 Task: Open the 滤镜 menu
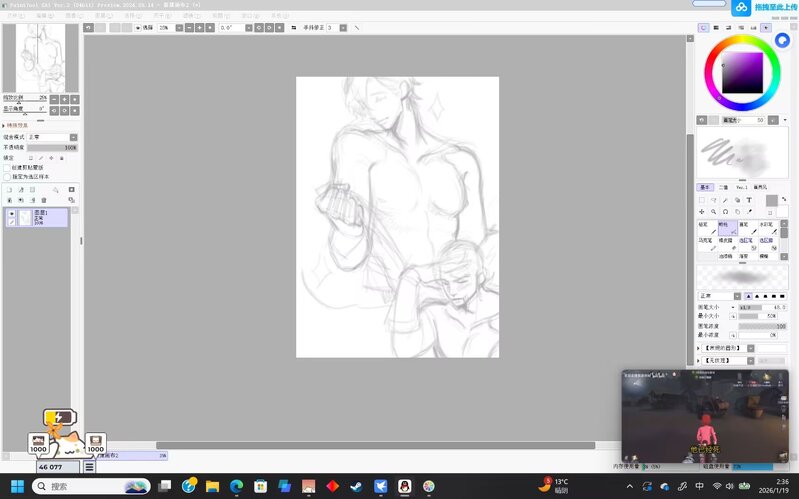click(191, 16)
